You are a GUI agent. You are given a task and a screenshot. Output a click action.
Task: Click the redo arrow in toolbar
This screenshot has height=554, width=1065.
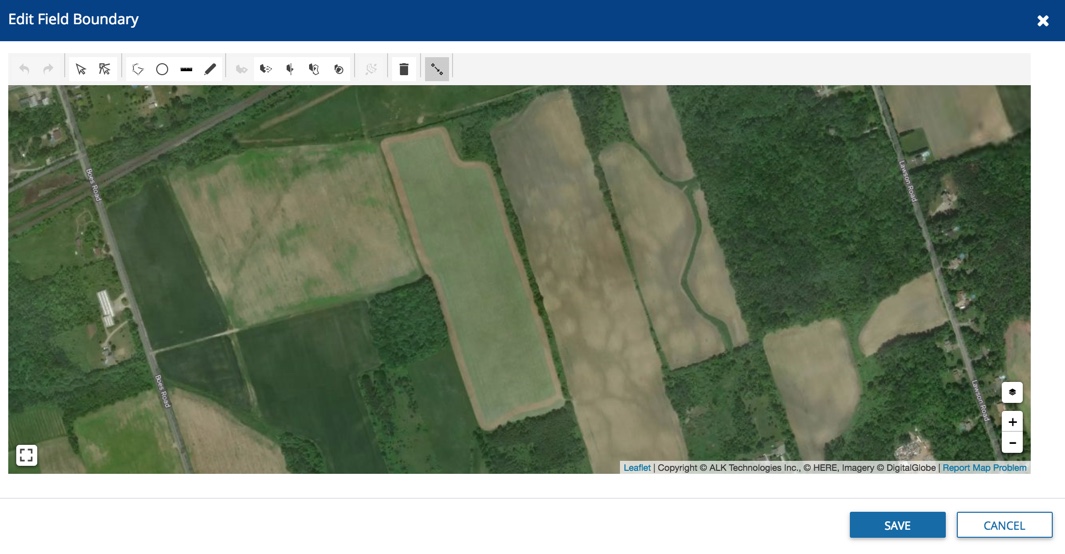(48, 69)
